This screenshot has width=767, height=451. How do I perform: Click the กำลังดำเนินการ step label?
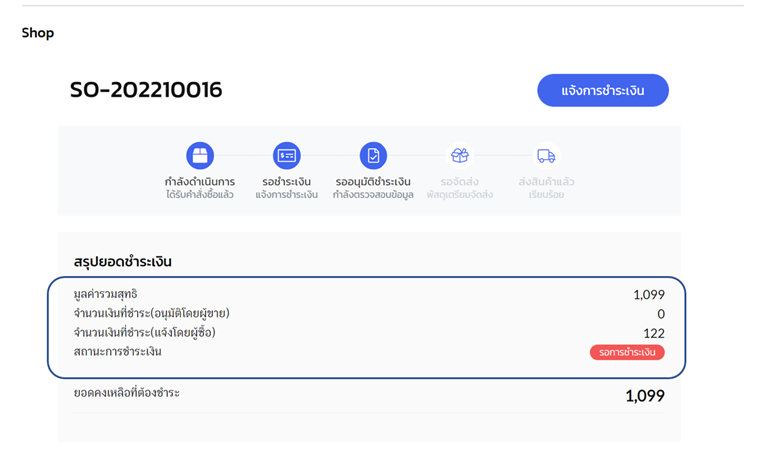pos(200,181)
